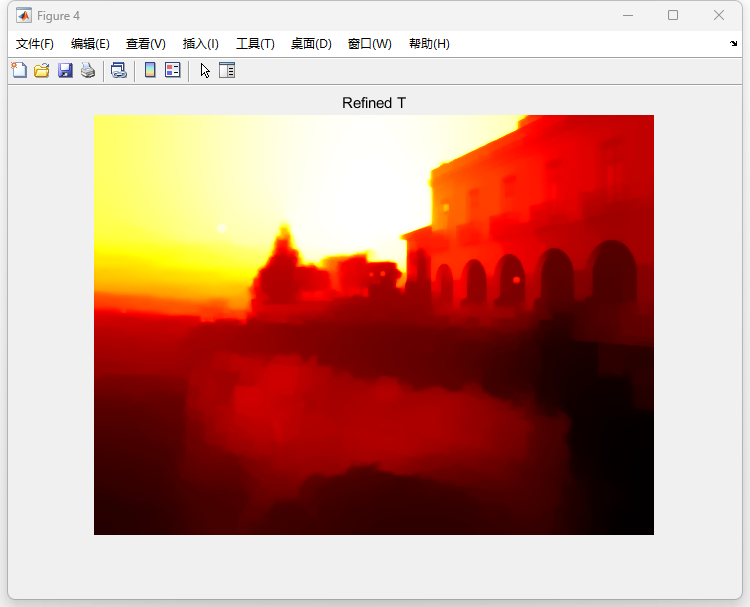
Task: Click the Link Plot toolbar icon
Action: tap(119, 70)
